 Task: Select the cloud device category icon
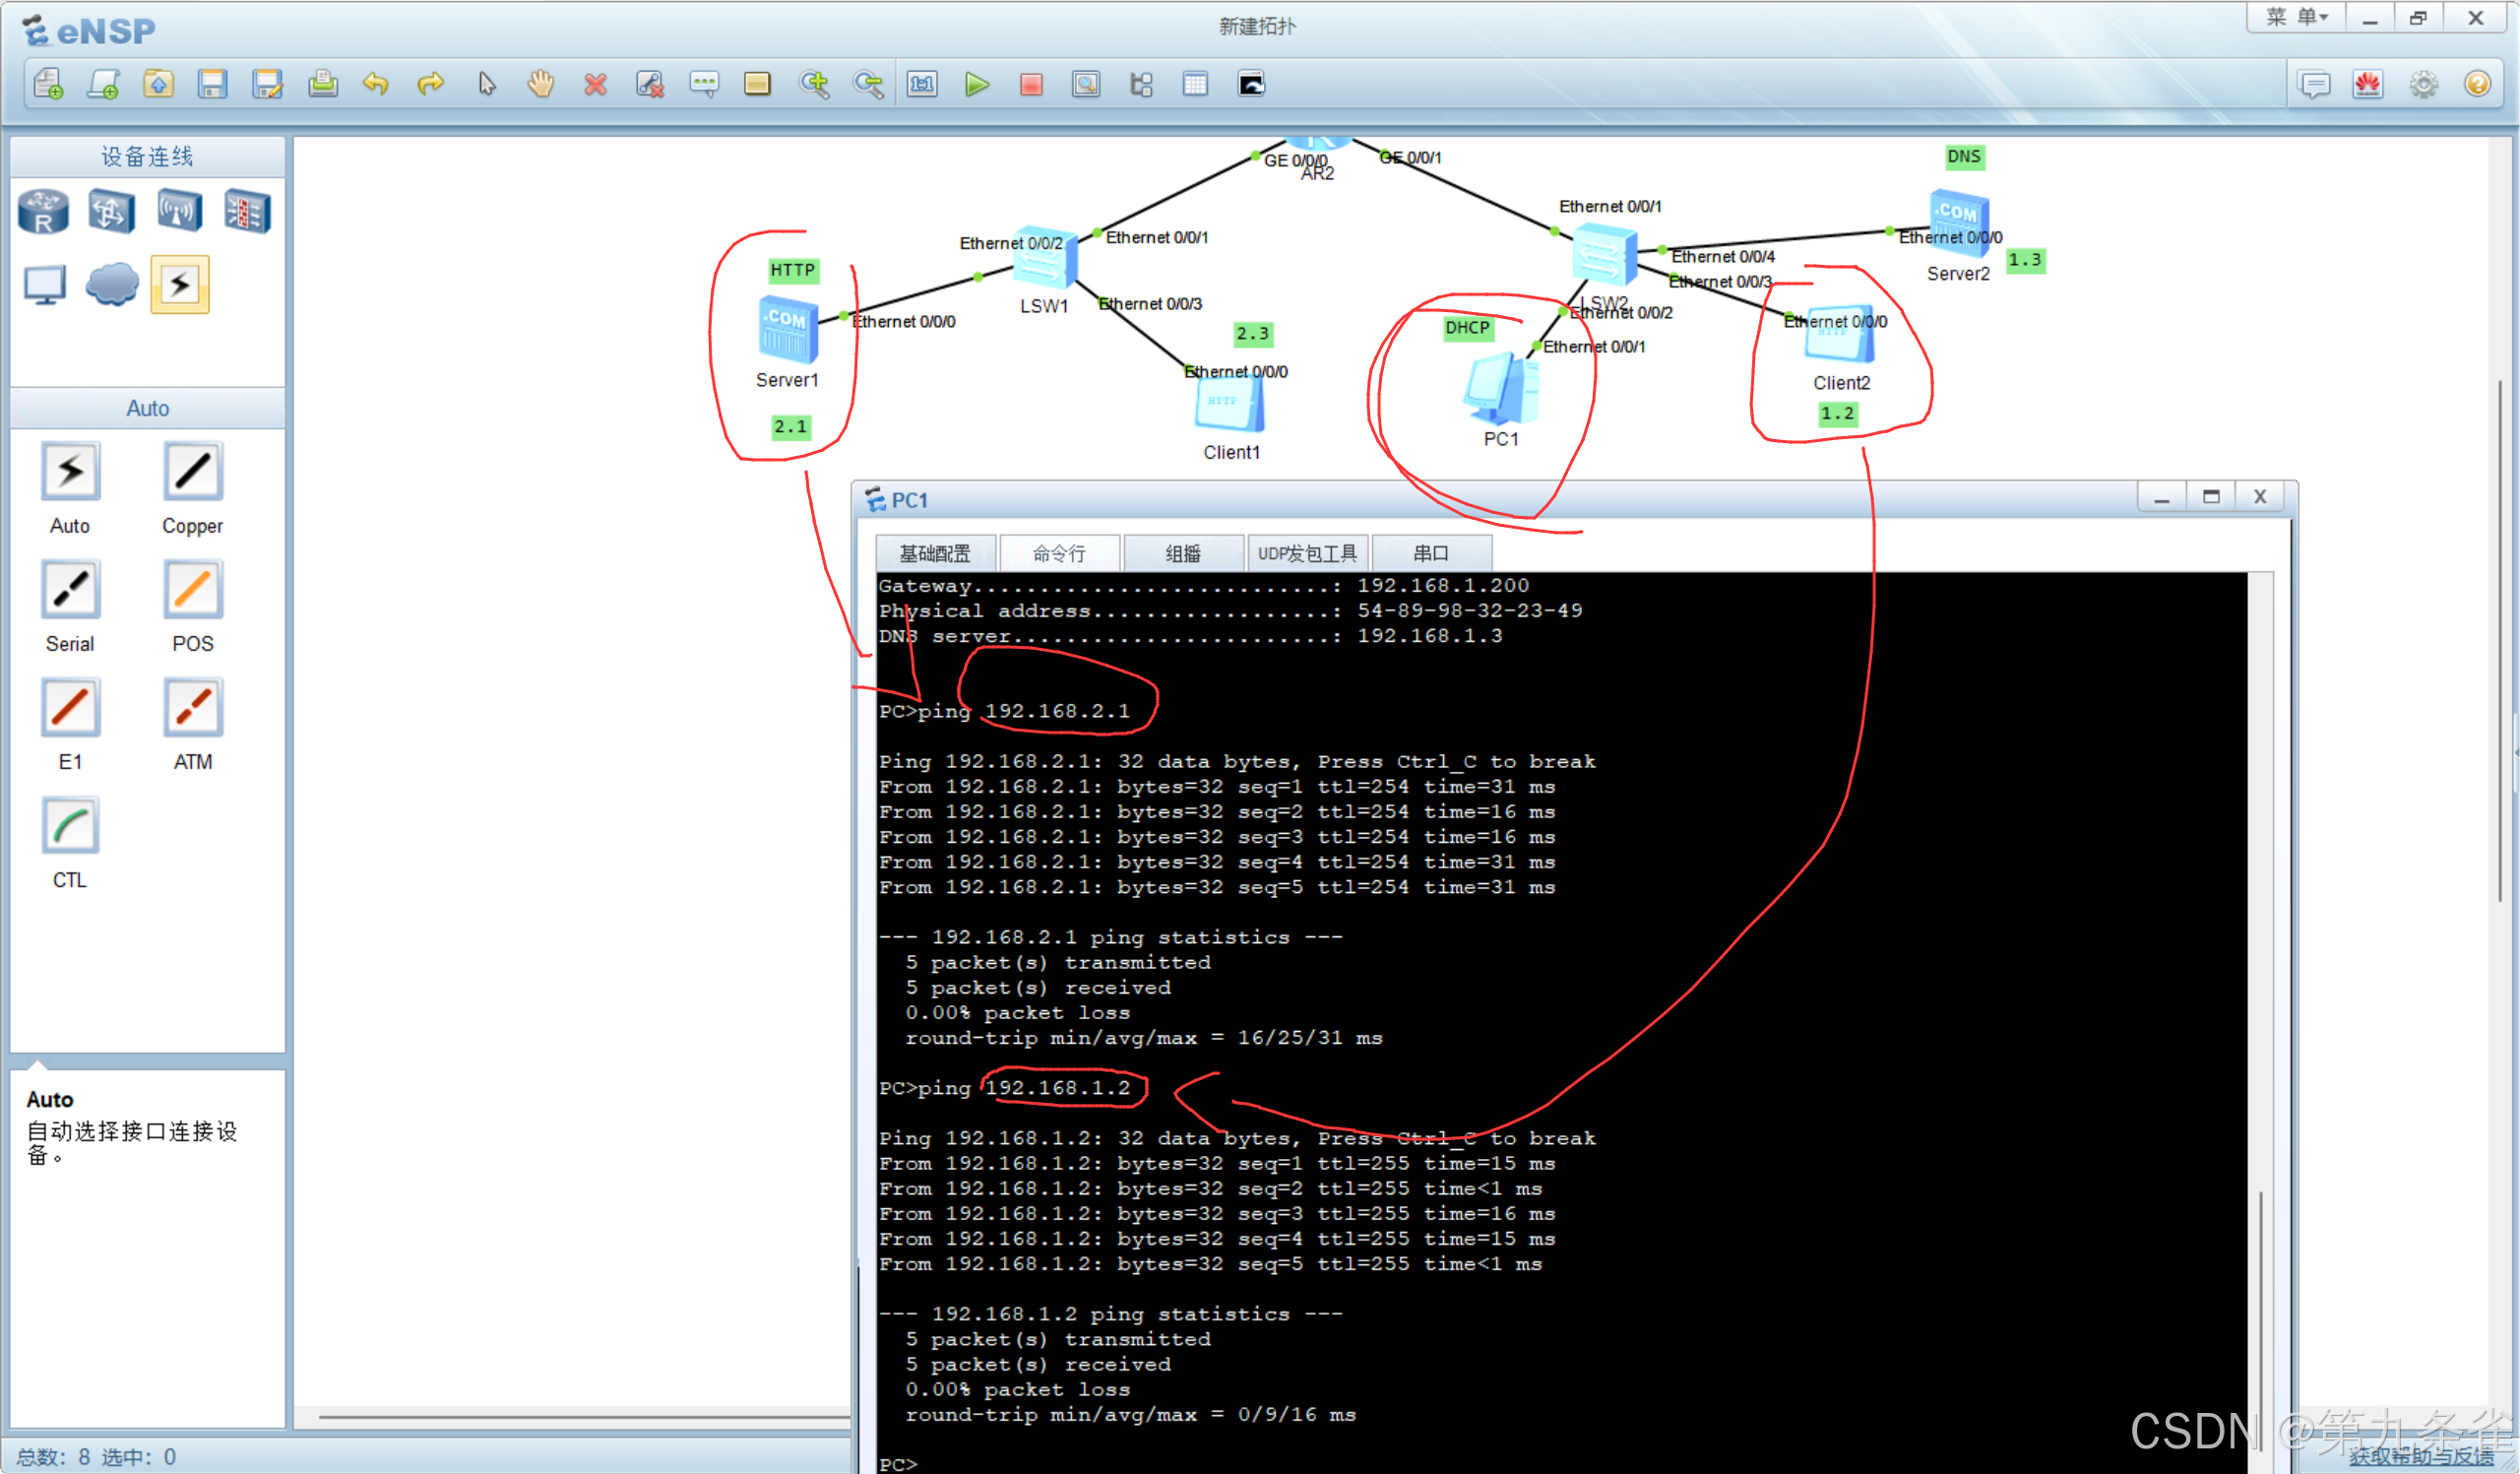click(x=112, y=285)
